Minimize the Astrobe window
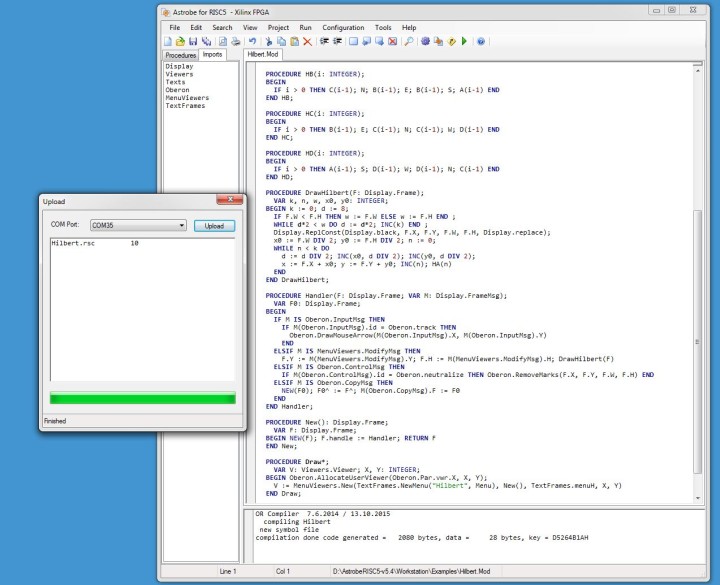Image resolution: width=720 pixels, height=585 pixels. [x=656, y=10]
